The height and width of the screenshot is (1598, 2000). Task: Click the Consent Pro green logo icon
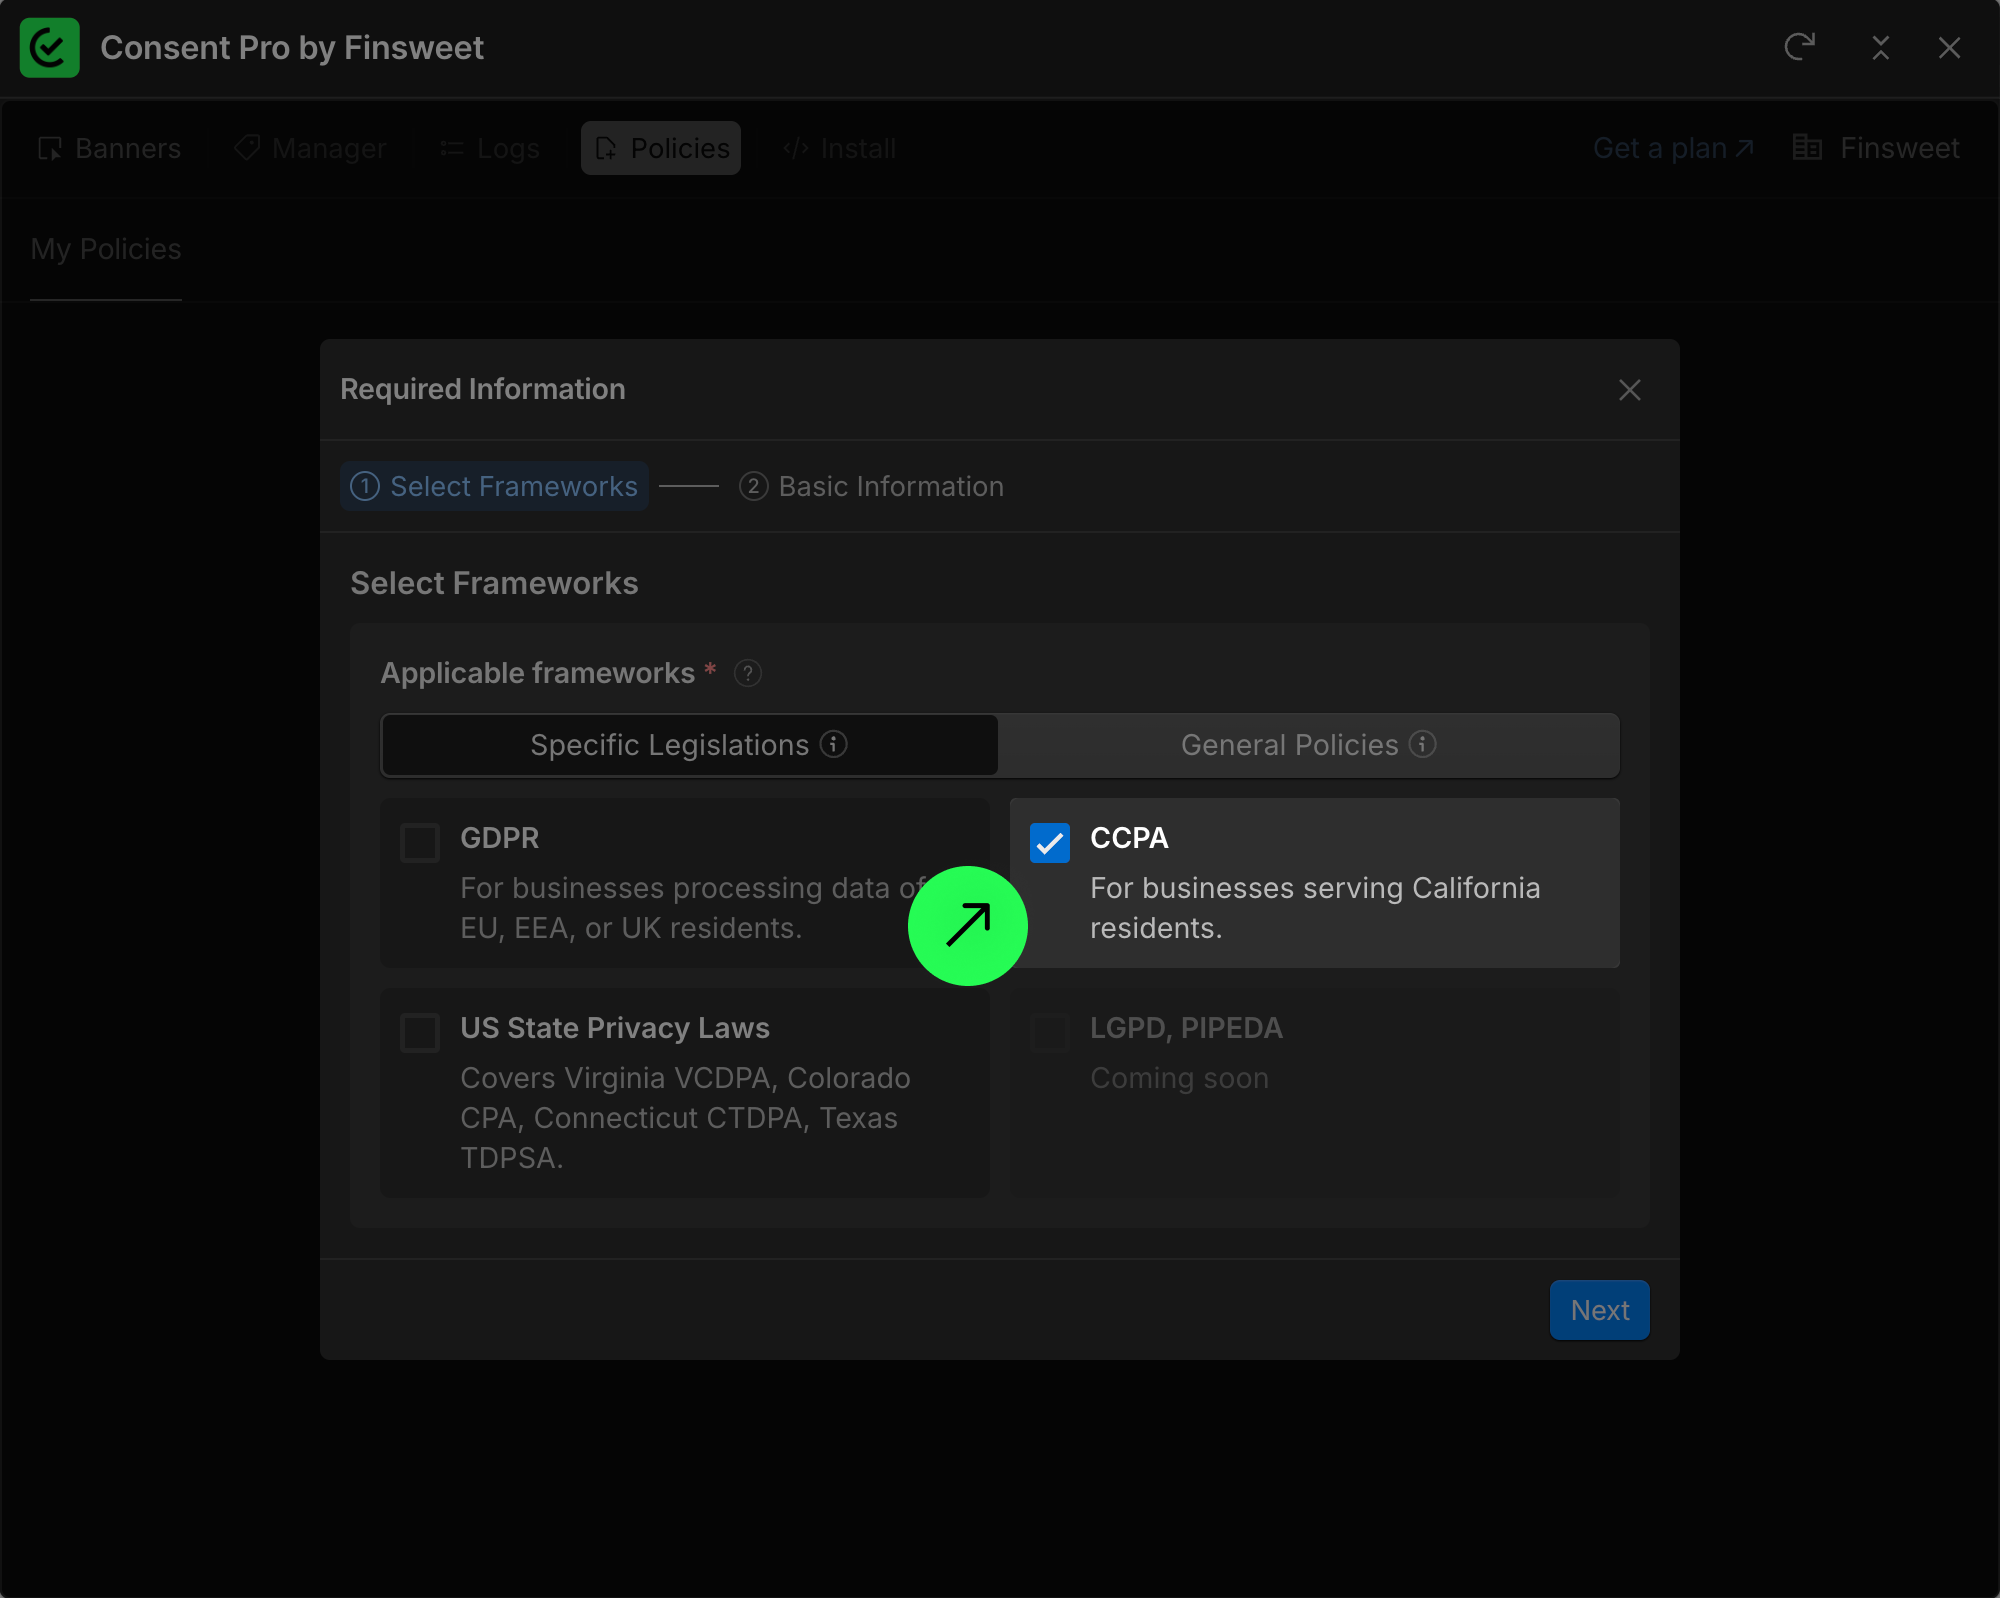coord(49,48)
